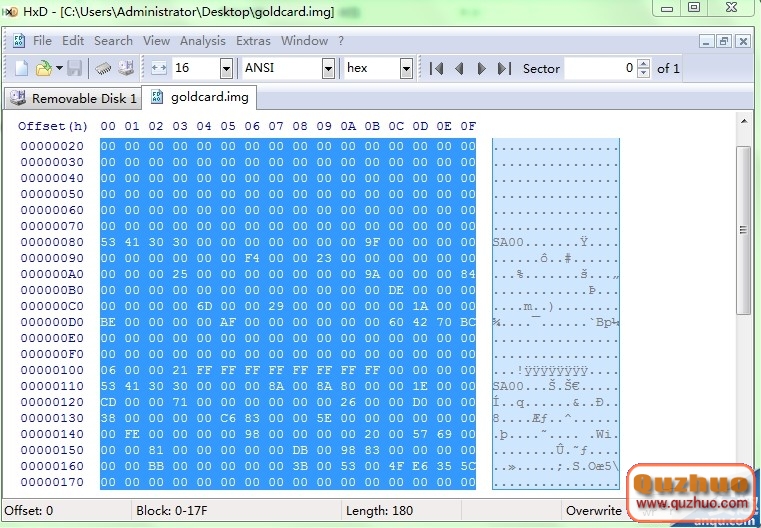Open the RAM editor chip icon
Viewport: 761px width, 528px height.
click(x=103, y=68)
